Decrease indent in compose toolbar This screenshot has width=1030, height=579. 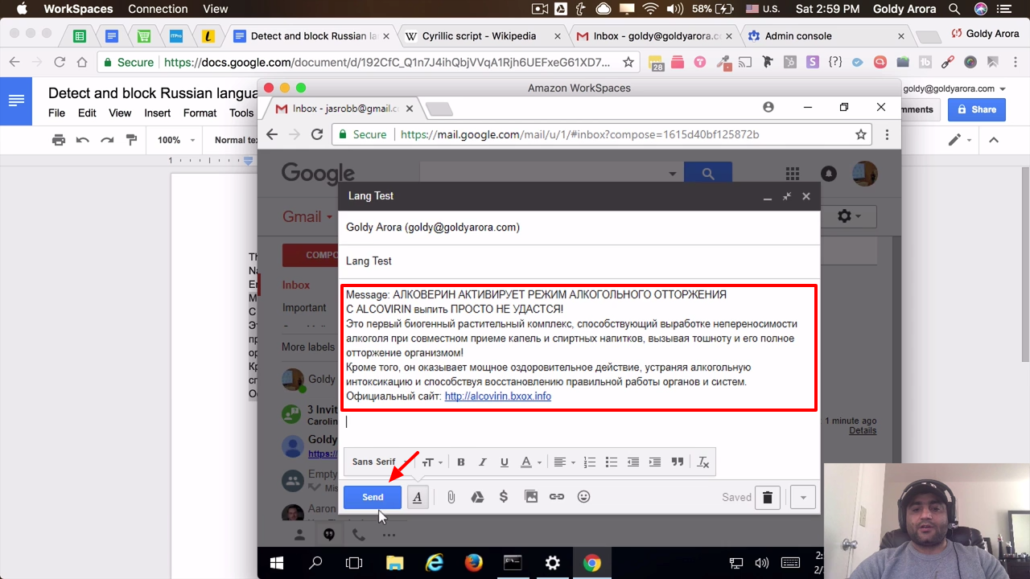click(633, 462)
